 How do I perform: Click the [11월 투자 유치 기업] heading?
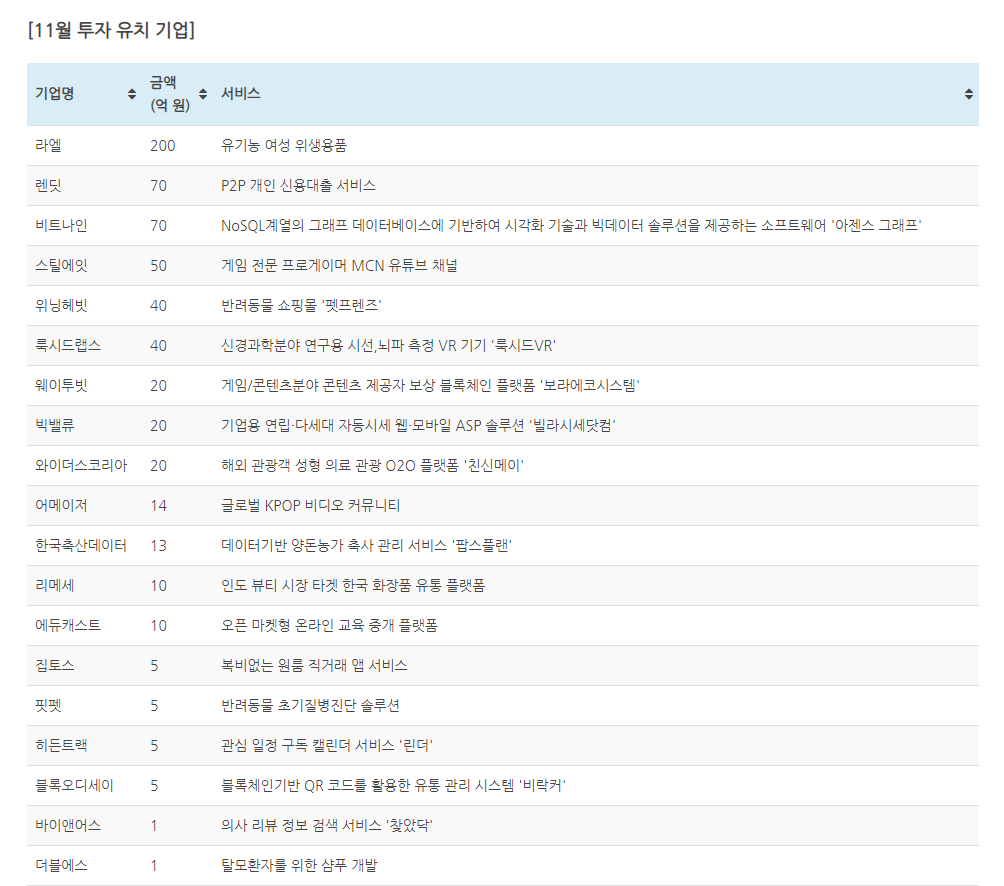point(111,29)
